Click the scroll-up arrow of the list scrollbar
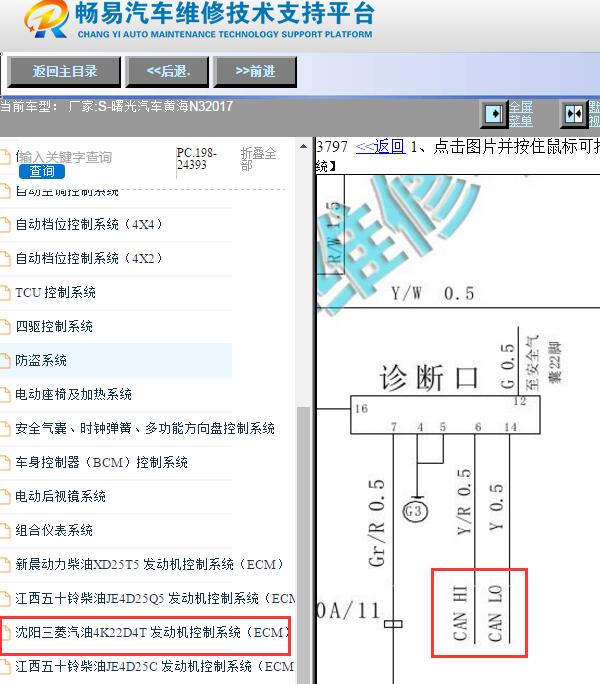Image resolution: width=600 pixels, height=684 pixels. [x=303, y=147]
